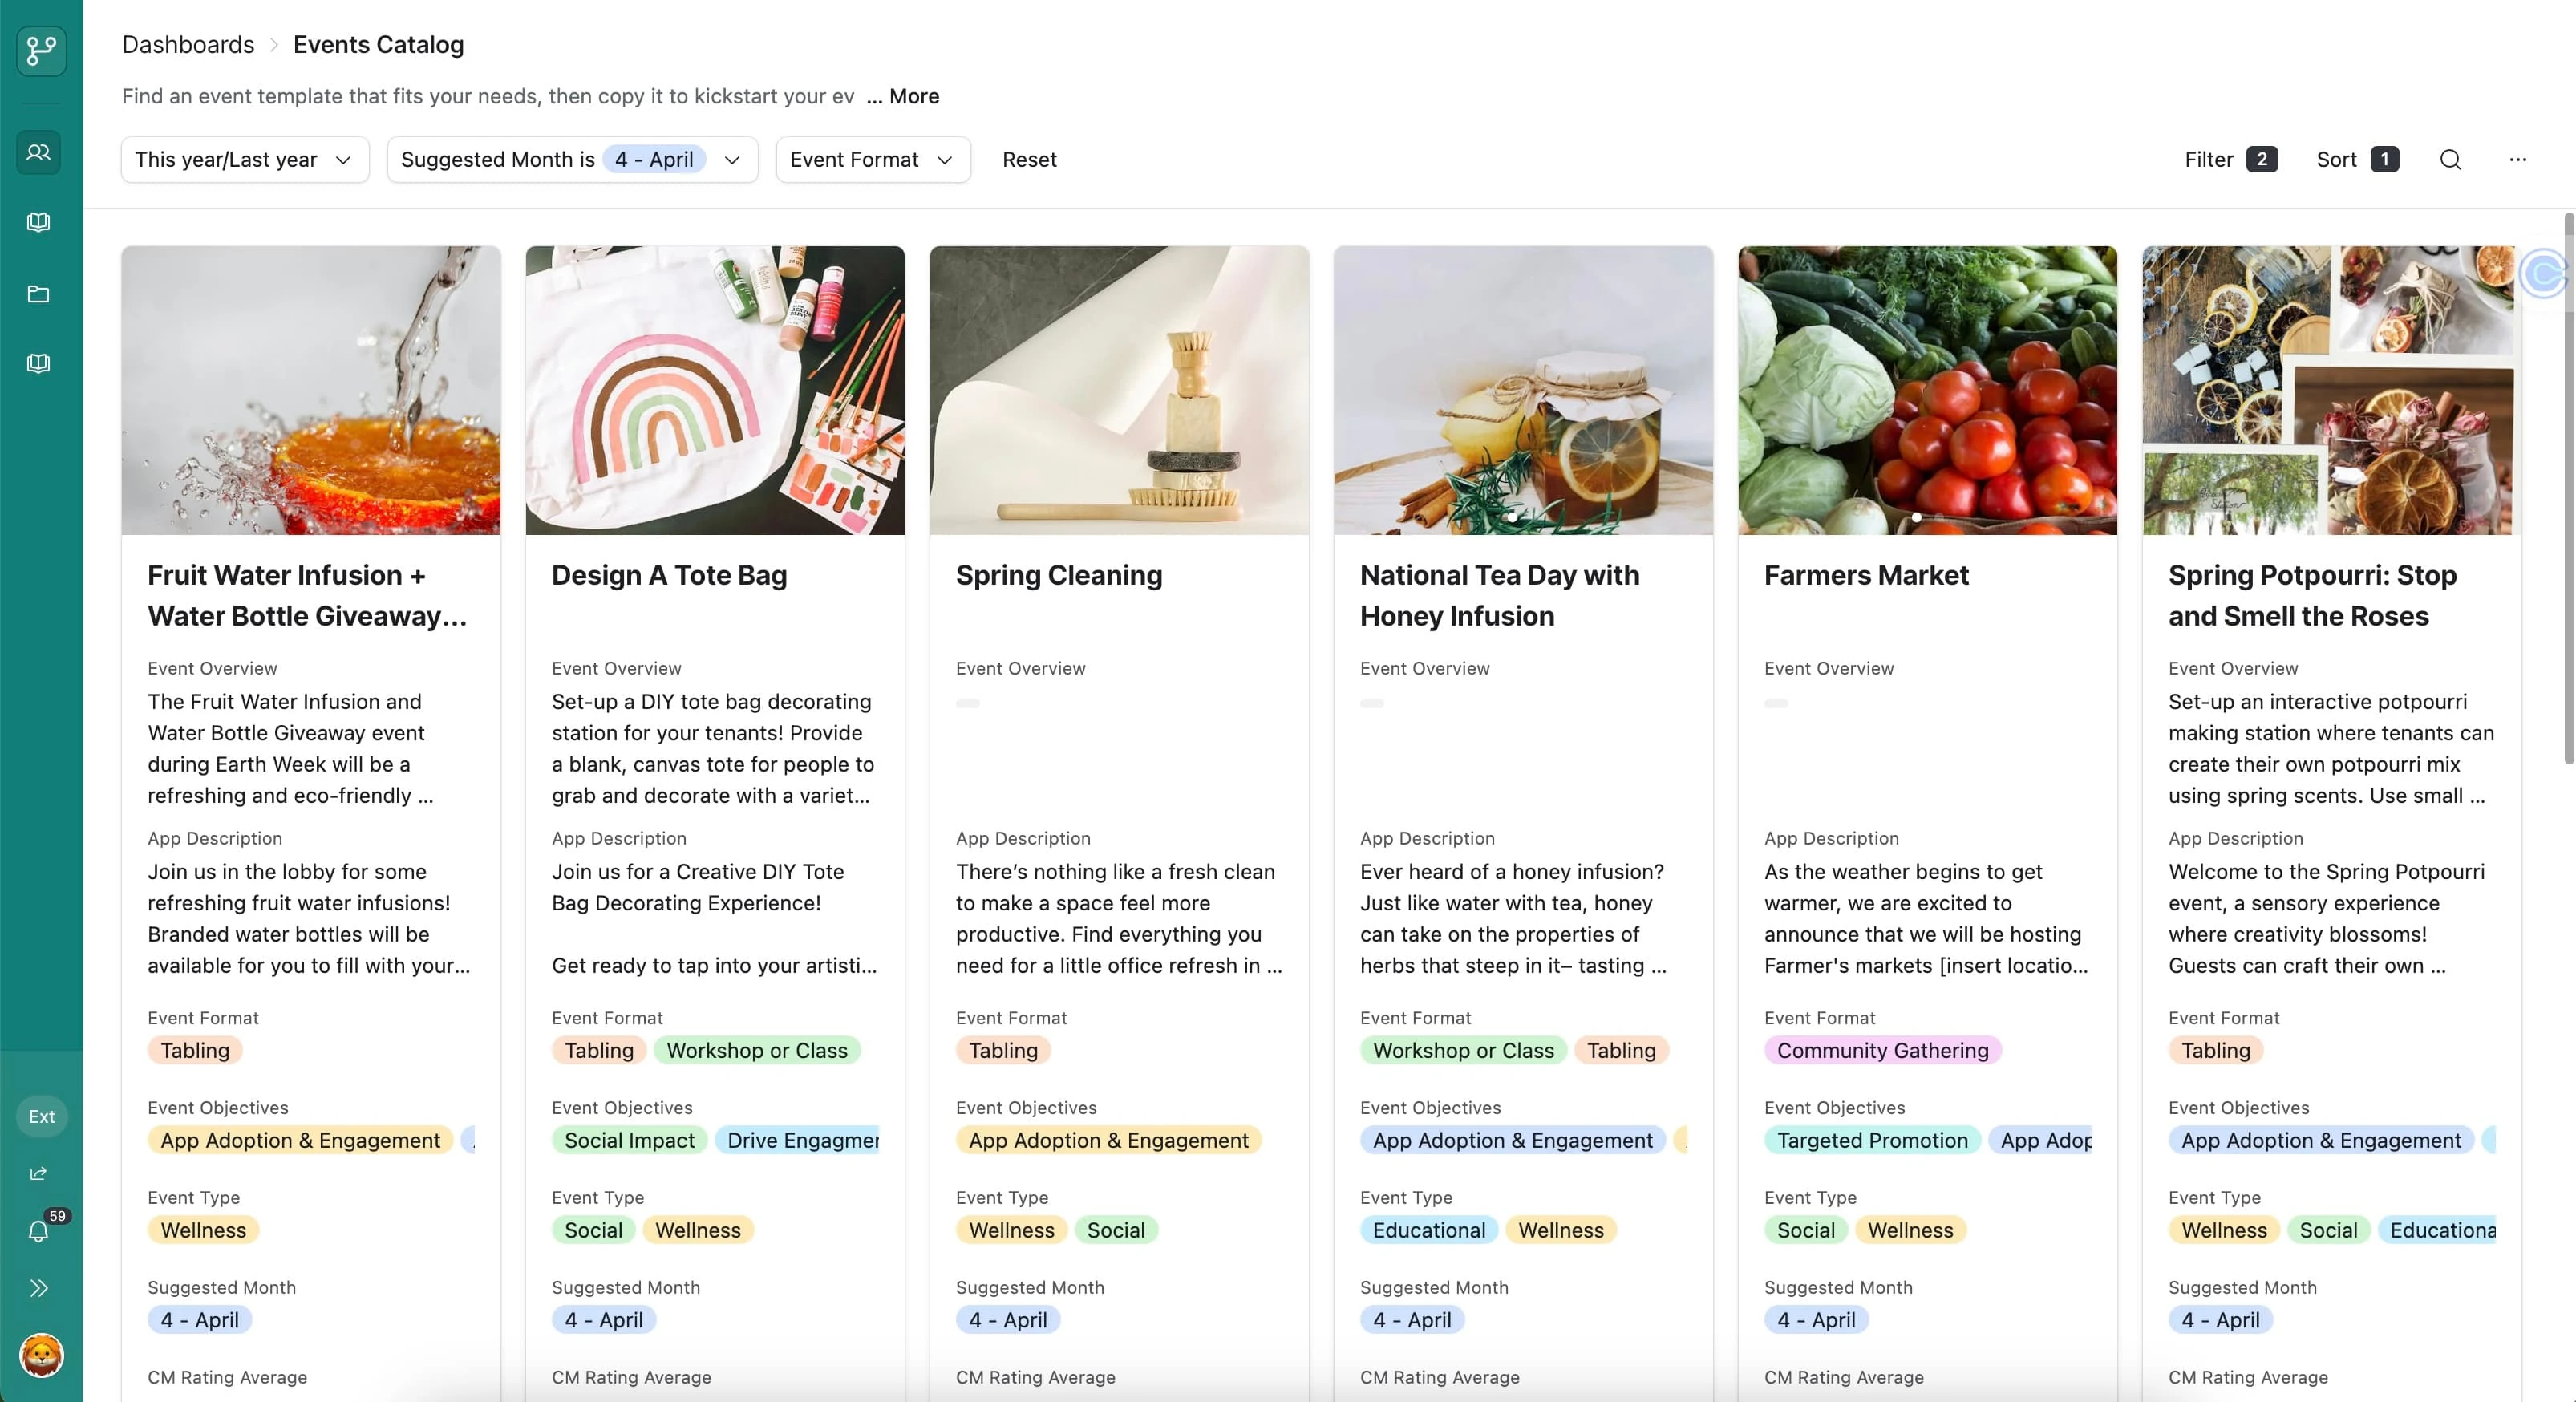Click the share arrow icon in sidebar
This screenshot has height=1402, width=2576.
[x=39, y=1173]
